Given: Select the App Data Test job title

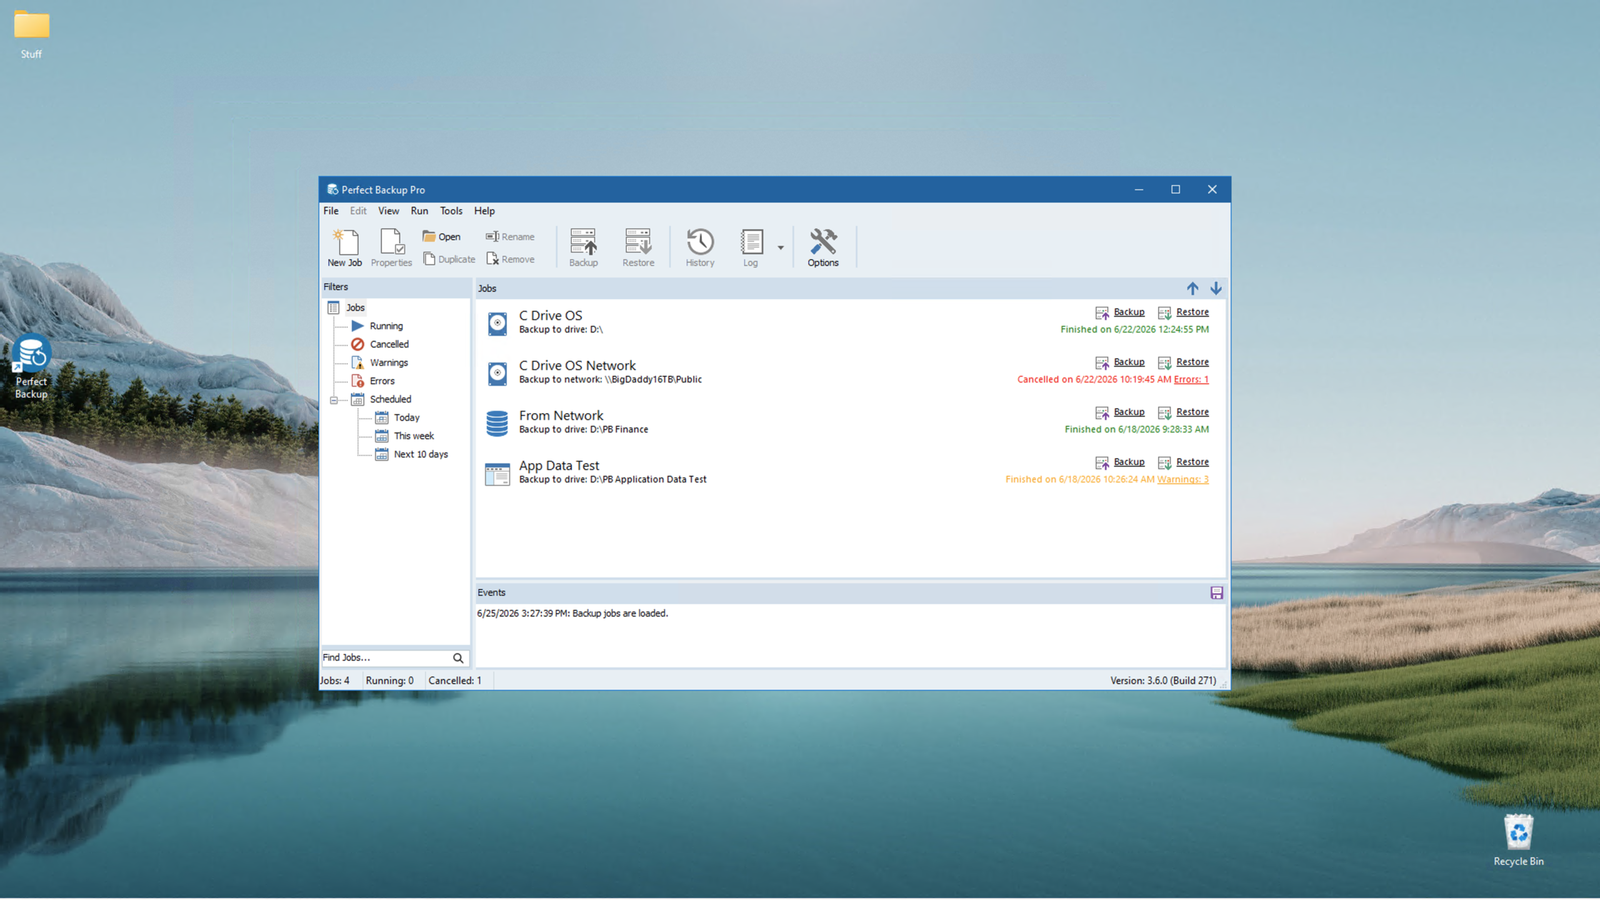Looking at the screenshot, I should point(559,466).
